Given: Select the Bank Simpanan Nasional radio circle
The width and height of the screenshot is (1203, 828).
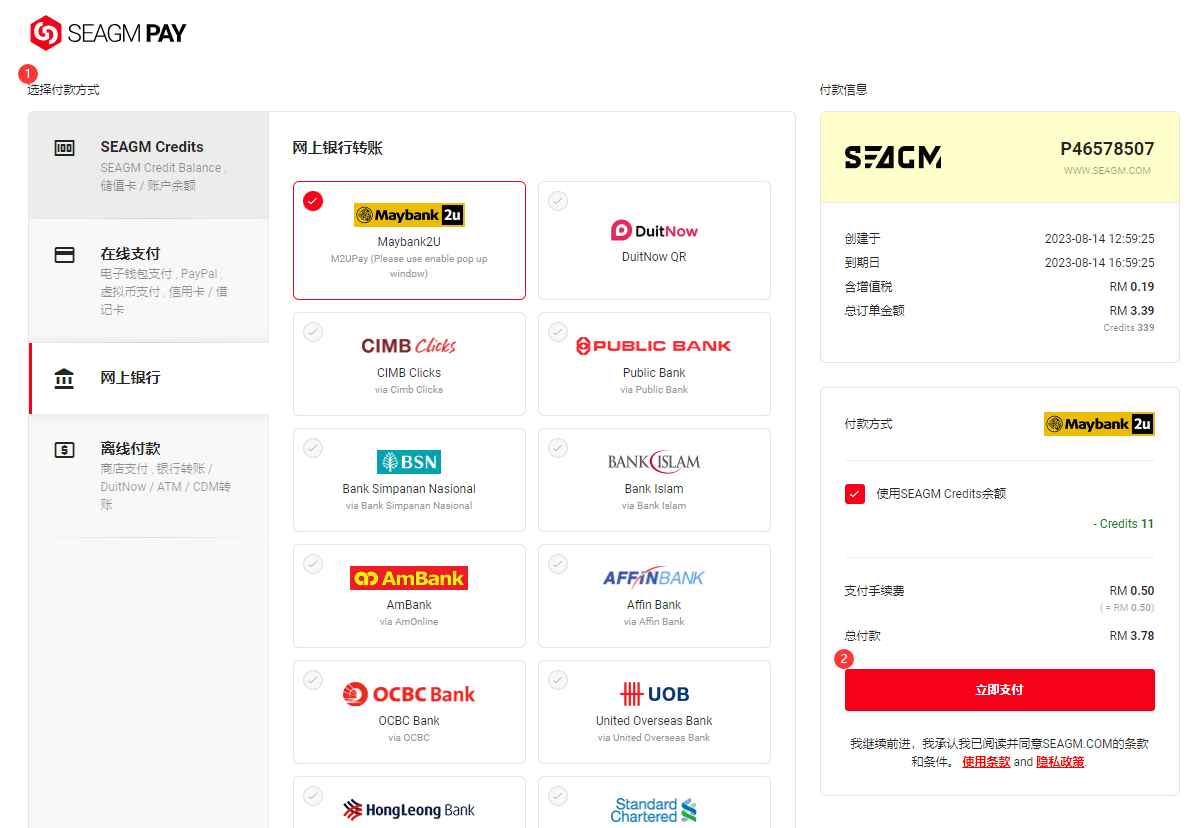Looking at the screenshot, I should pos(313,448).
